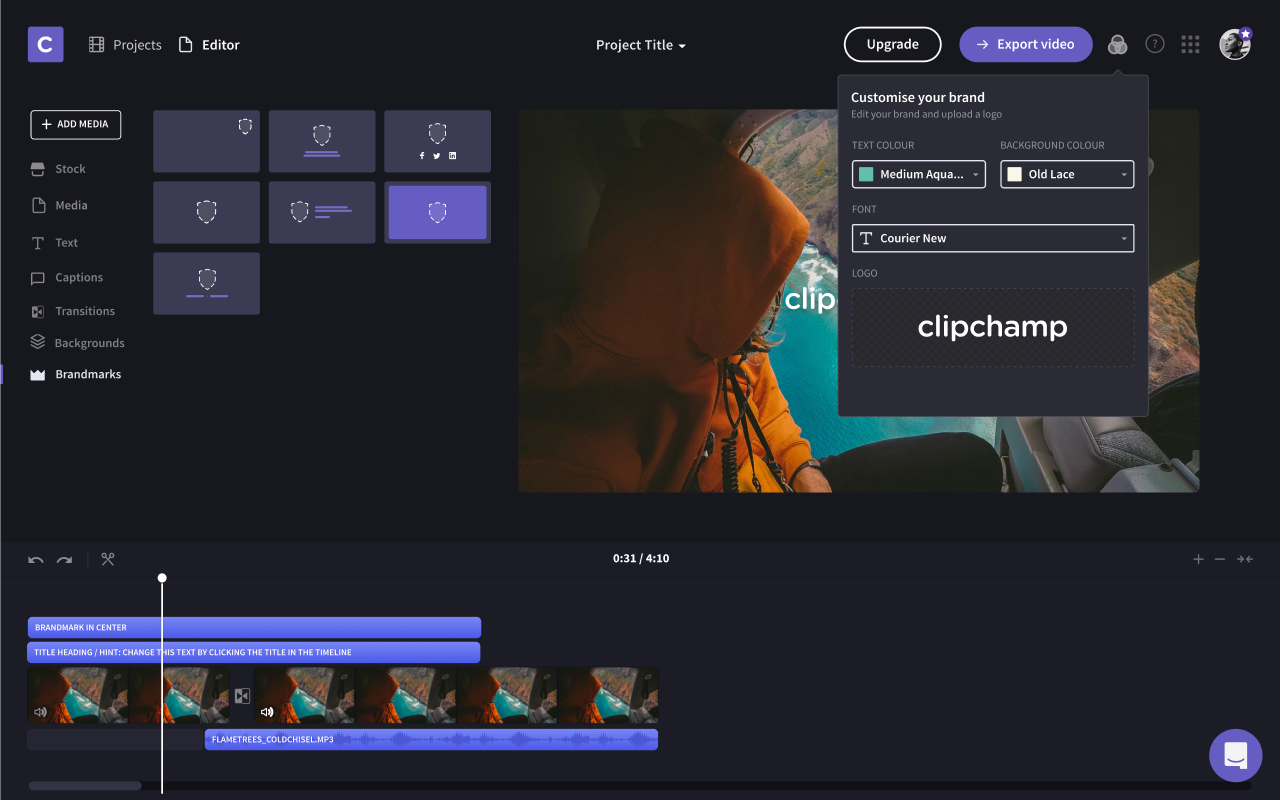Screen dimensions: 1281x800
Task: Open the Text Colour Medium Aqua dropdown
Action: pyautogui.click(x=919, y=174)
